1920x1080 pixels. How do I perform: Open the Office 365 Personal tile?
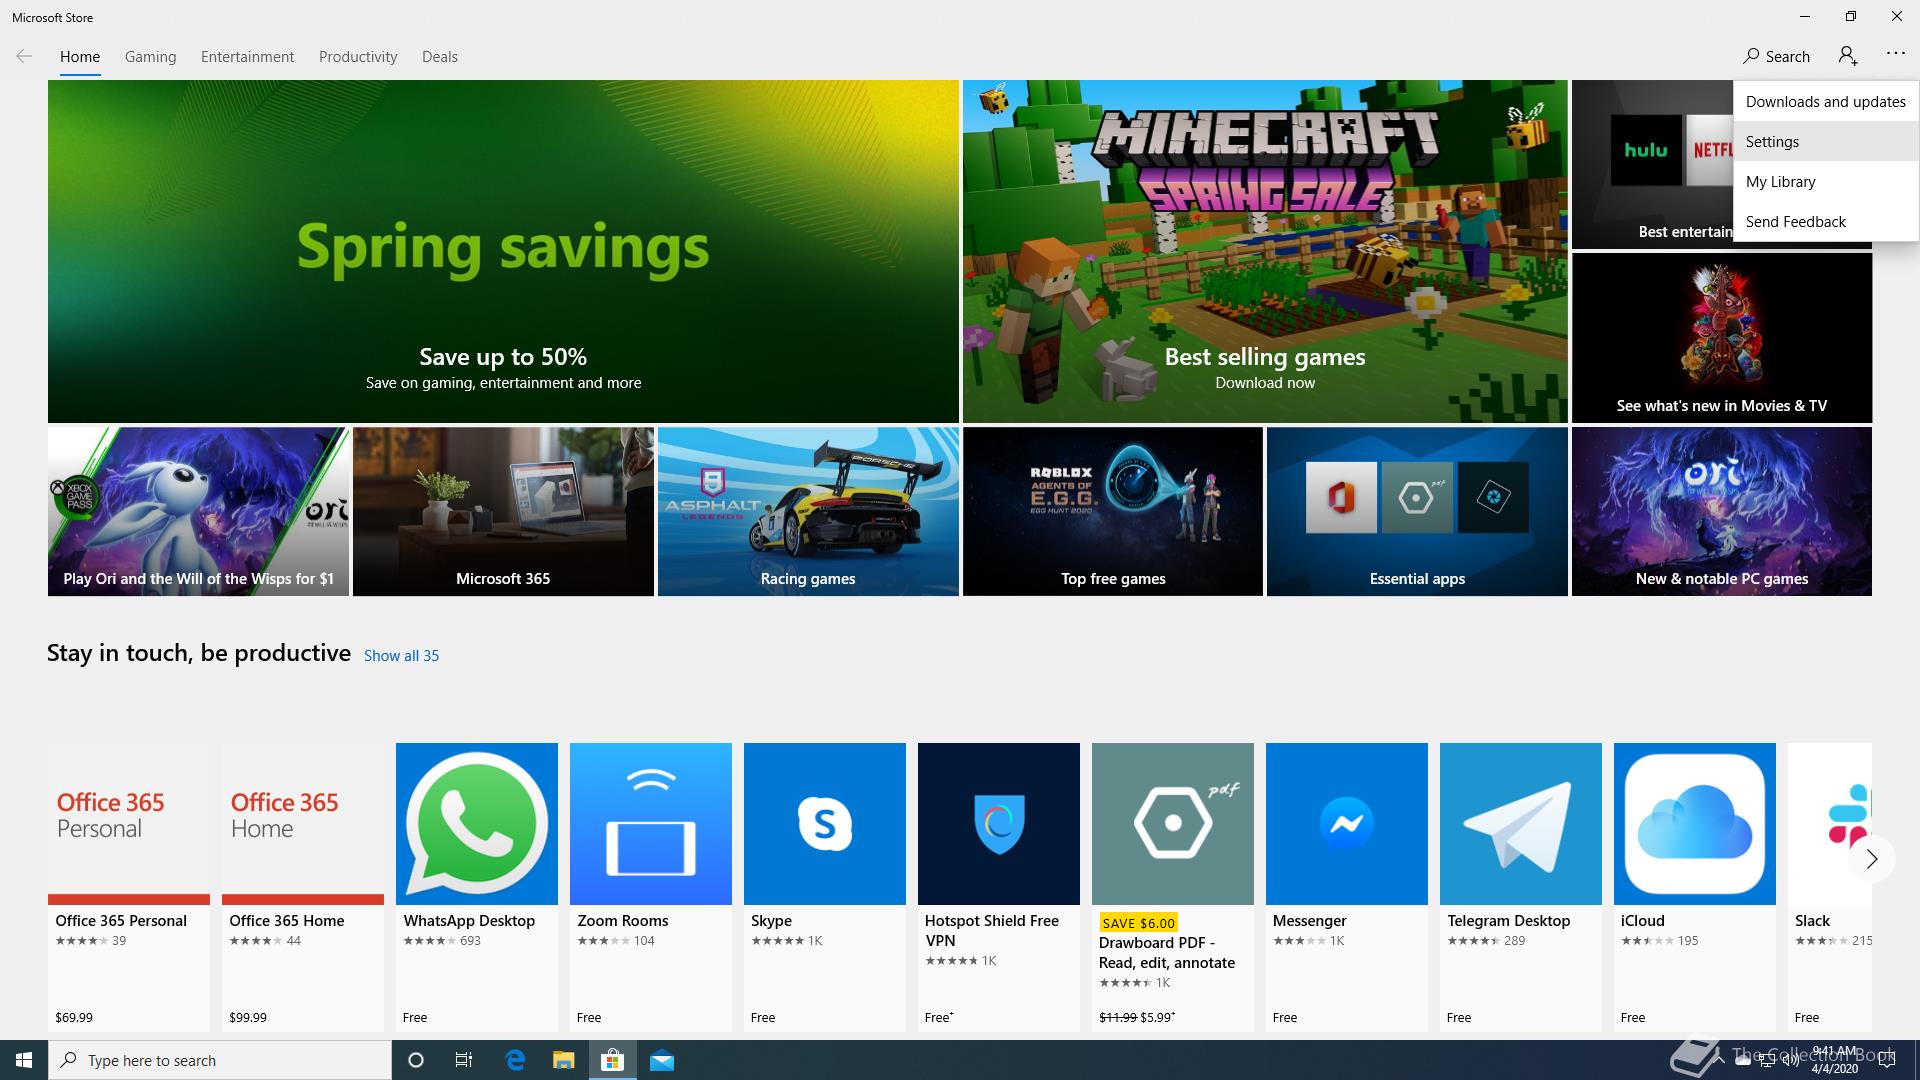(x=129, y=886)
